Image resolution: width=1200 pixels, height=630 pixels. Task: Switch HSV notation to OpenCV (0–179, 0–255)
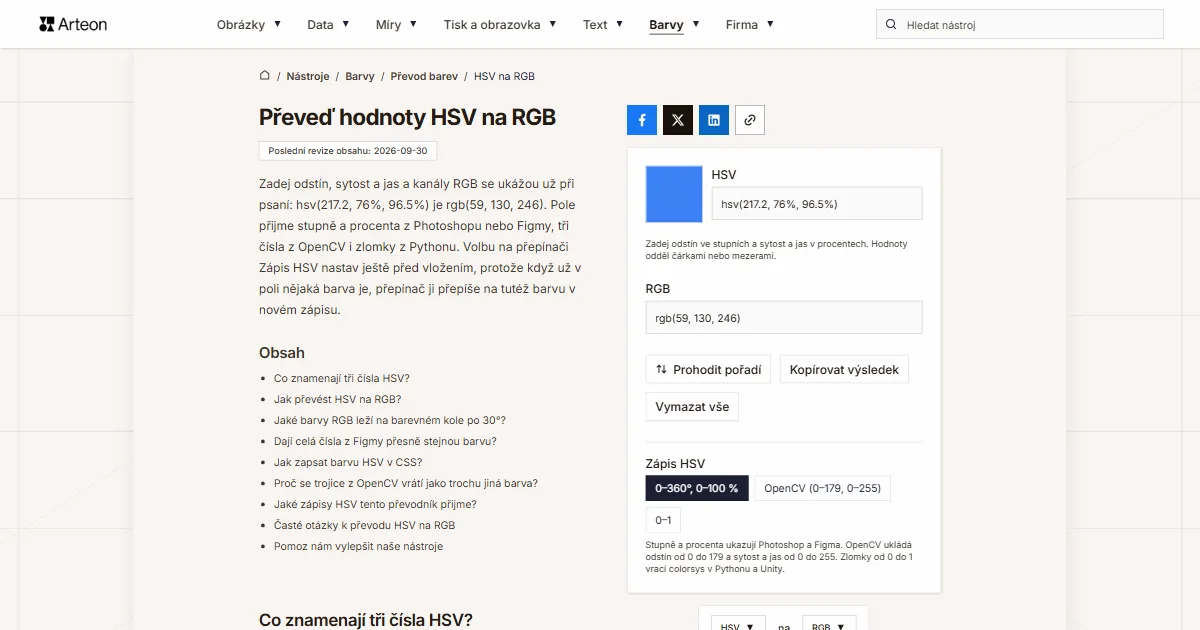coord(822,488)
